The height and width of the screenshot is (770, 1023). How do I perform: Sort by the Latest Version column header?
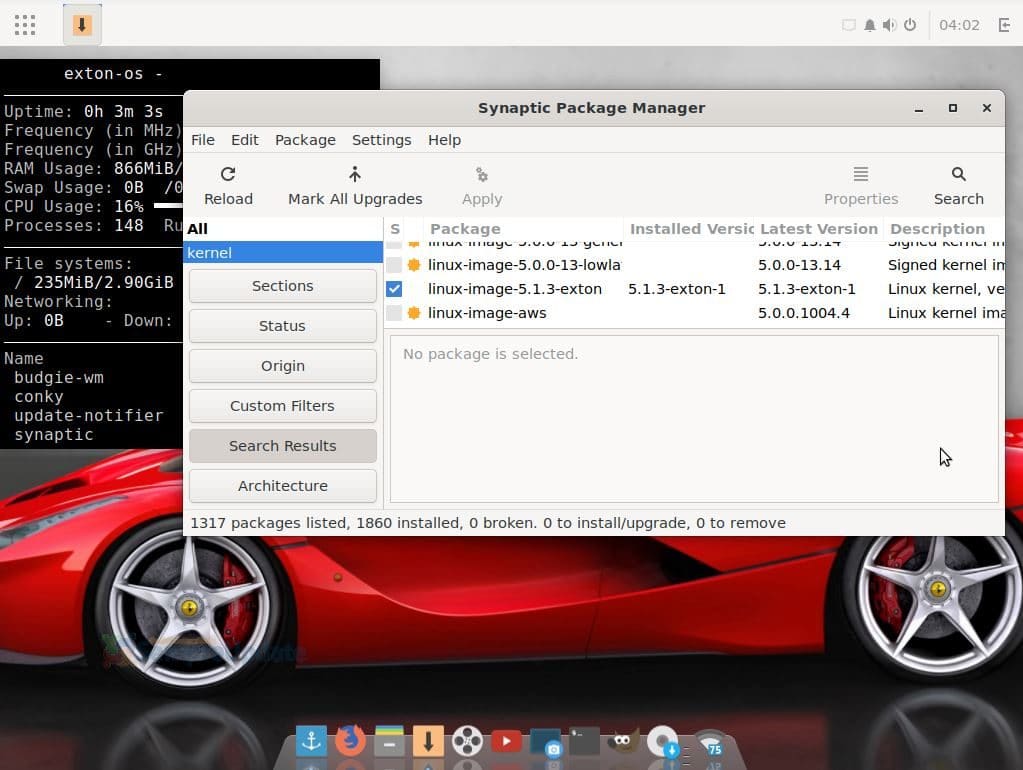819,229
